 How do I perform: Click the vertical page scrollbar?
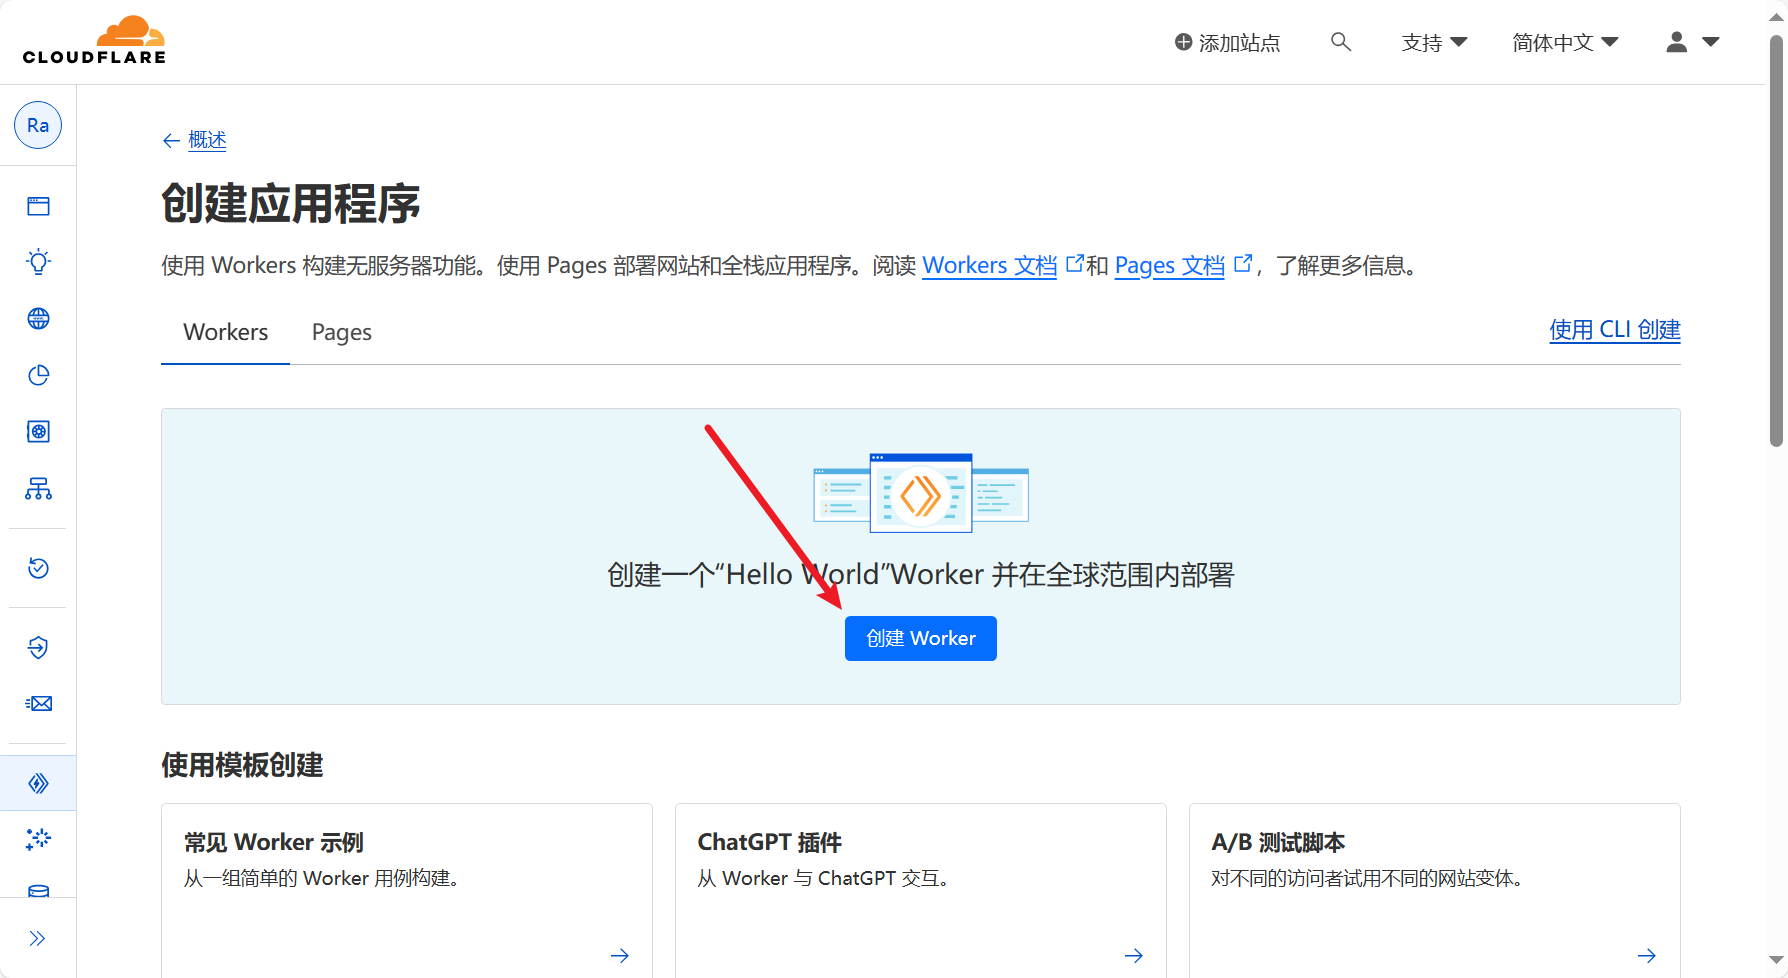click(x=1776, y=240)
